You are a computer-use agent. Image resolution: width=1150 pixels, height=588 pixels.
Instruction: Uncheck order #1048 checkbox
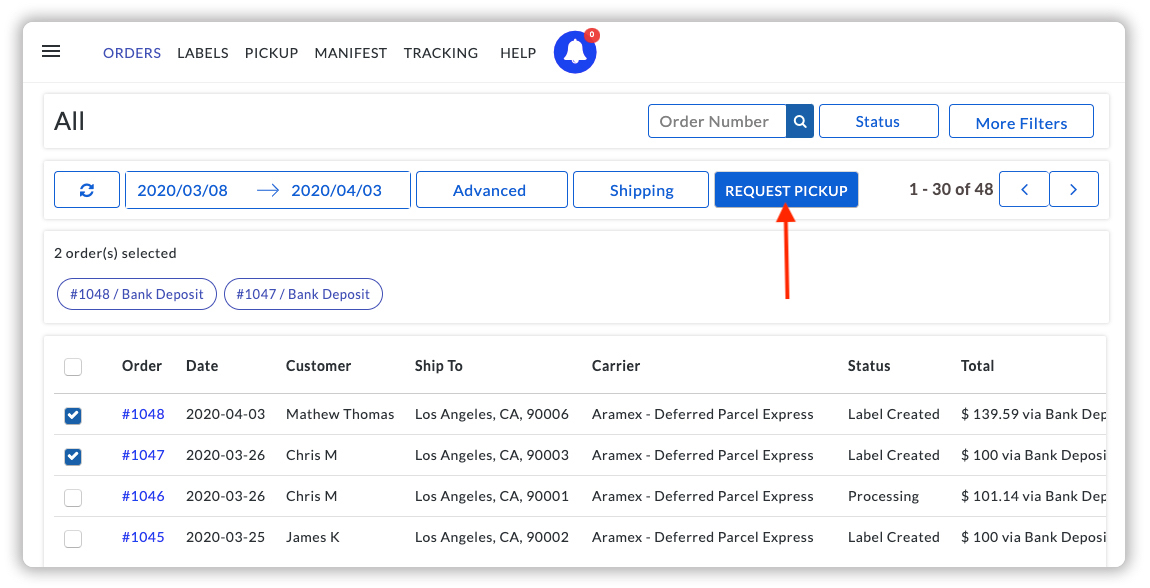pos(73,416)
